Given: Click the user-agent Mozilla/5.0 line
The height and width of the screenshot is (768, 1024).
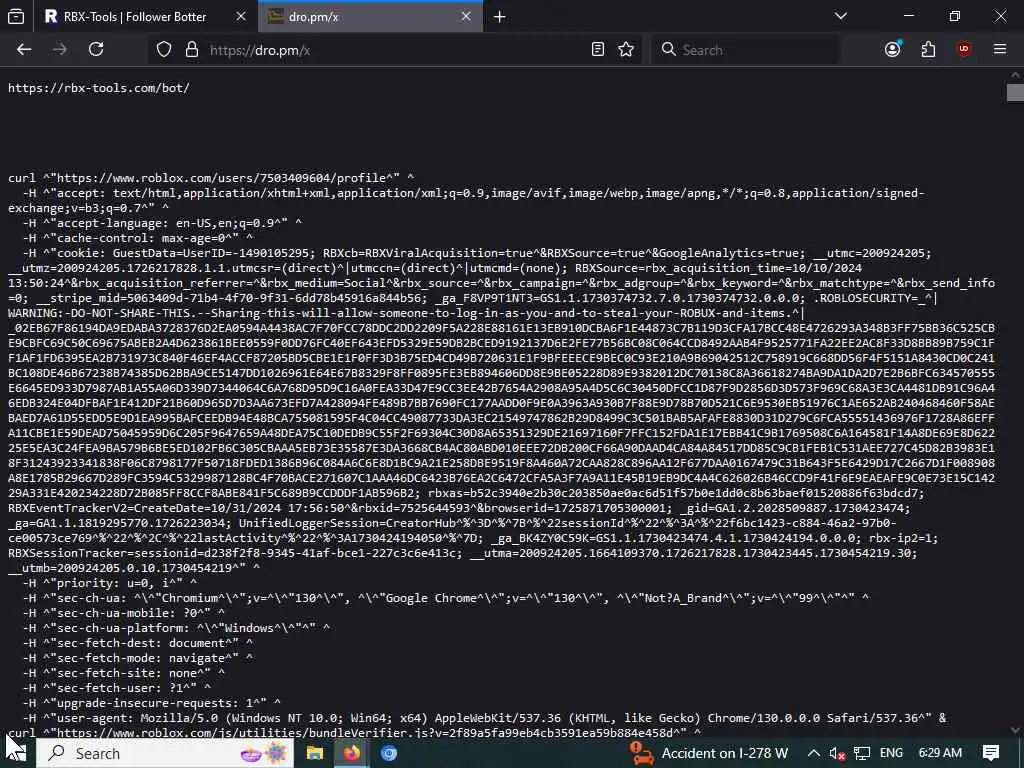Looking at the screenshot, I should [x=485, y=718].
